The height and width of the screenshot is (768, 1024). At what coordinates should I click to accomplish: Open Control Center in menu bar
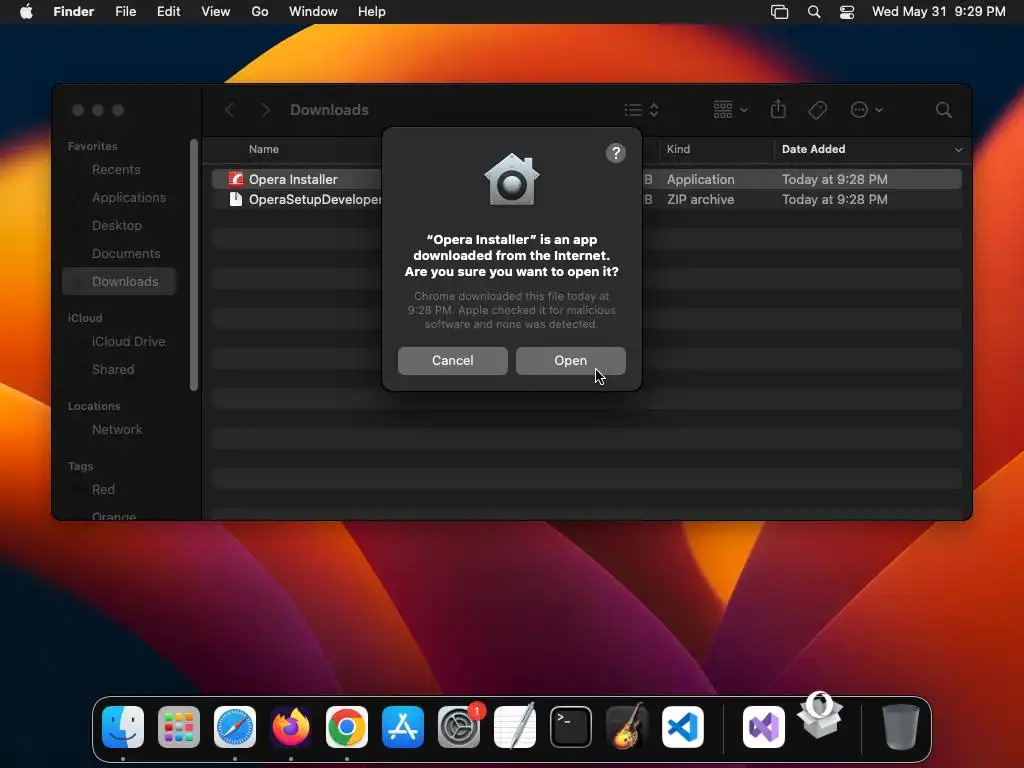[x=847, y=12]
